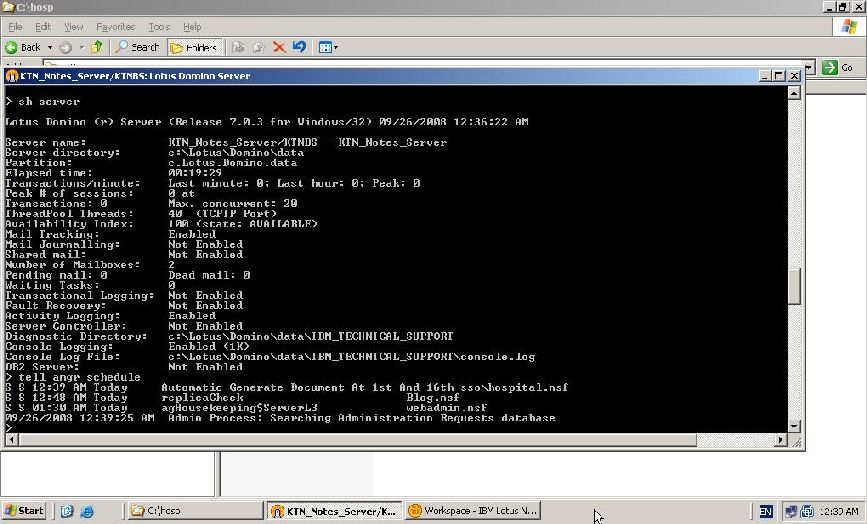867x524 pixels.
Task: Open the Views icon menu
Action: click(x=328, y=48)
